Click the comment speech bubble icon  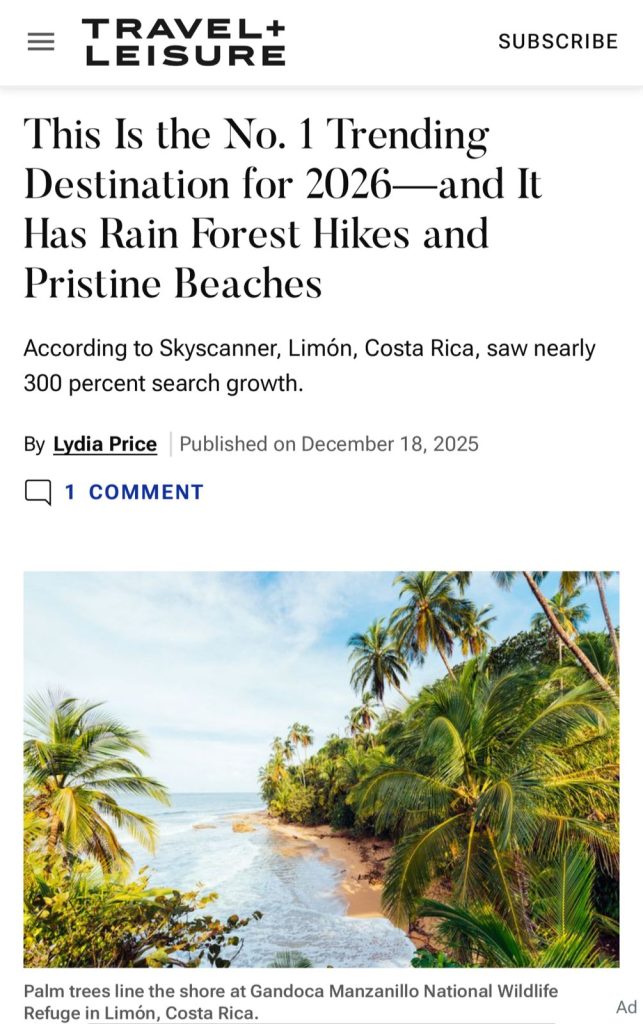click(38, 492)
